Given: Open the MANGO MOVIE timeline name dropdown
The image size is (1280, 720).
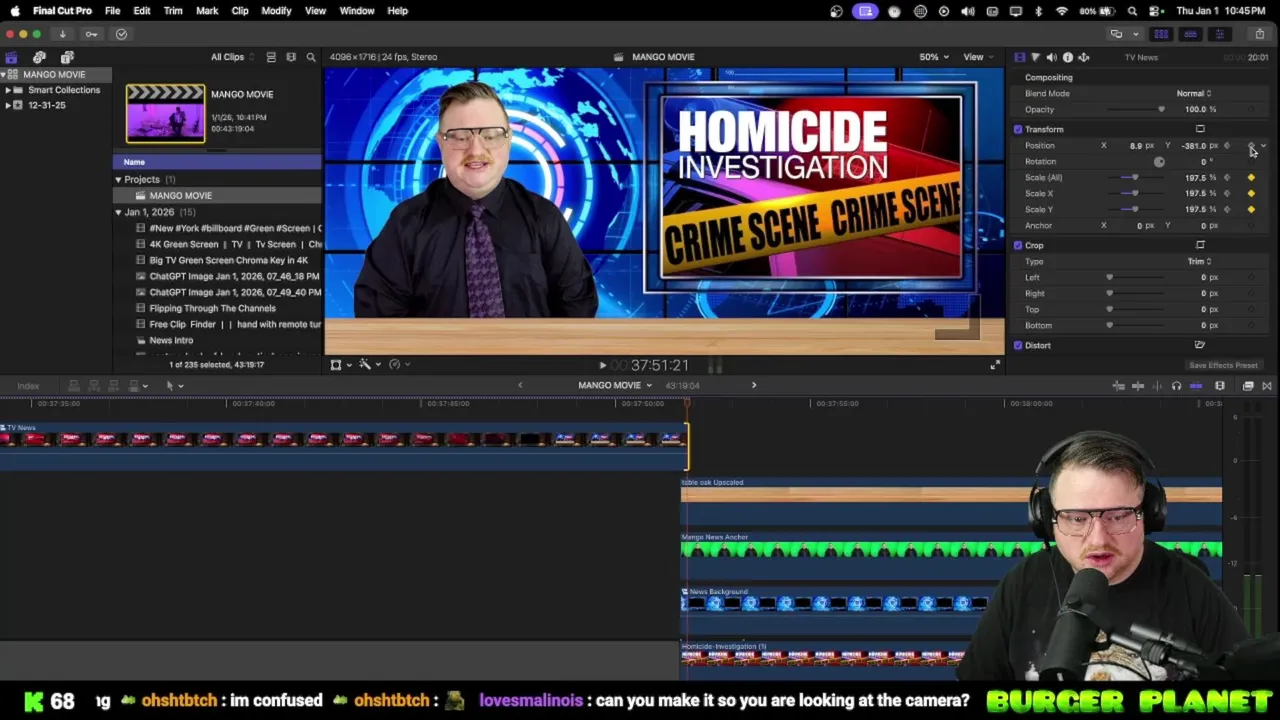Looking at the screenshot, I should (x=615, y=386).
